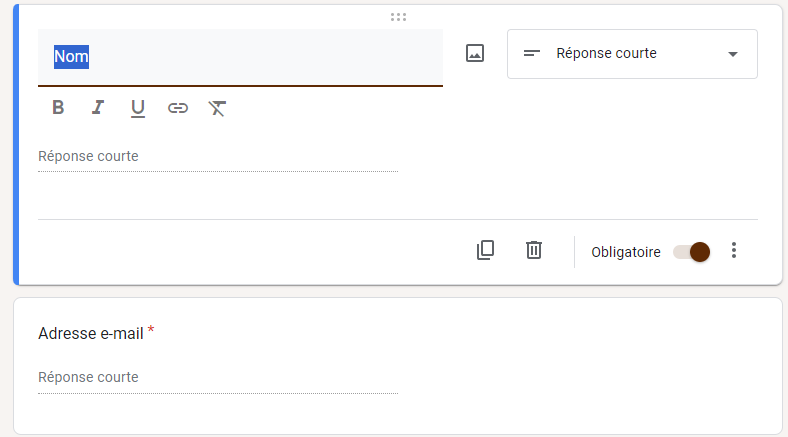Image resolution: width=788 pixels, height=437 pixels.
Task: Click the short-lines icon in the type selector
Action: [x=532, y=54]
